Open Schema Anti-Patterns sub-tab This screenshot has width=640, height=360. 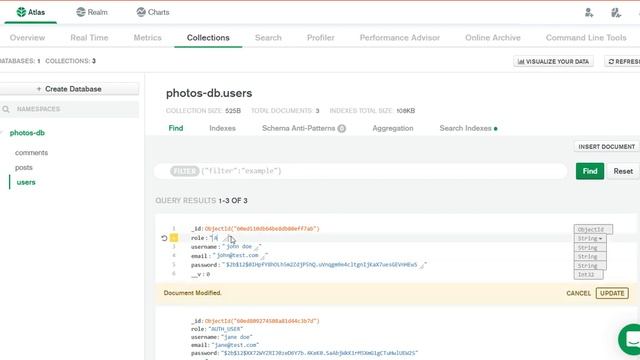298,128
